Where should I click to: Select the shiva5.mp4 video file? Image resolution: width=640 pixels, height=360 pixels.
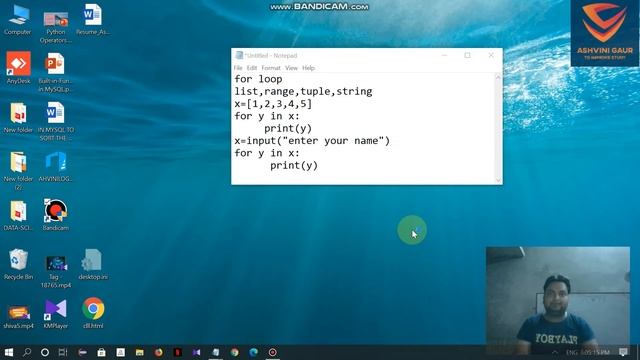click(18, 317)
